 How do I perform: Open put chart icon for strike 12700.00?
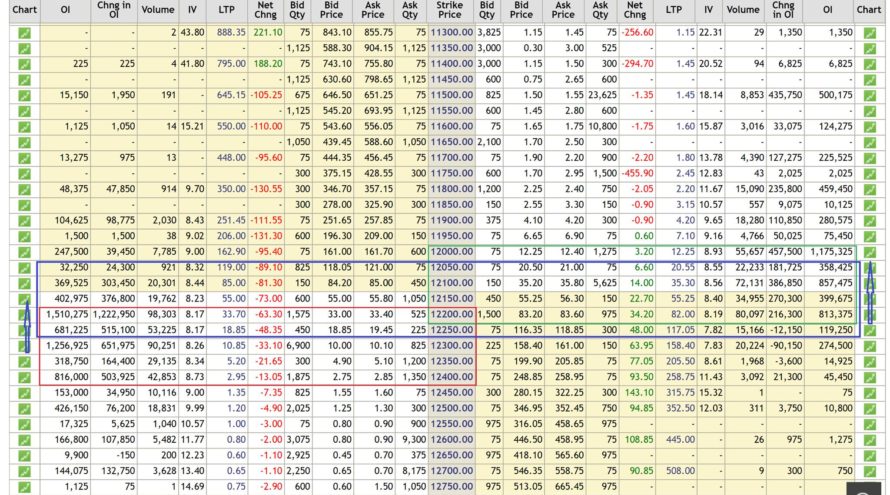tap(870, 471)
